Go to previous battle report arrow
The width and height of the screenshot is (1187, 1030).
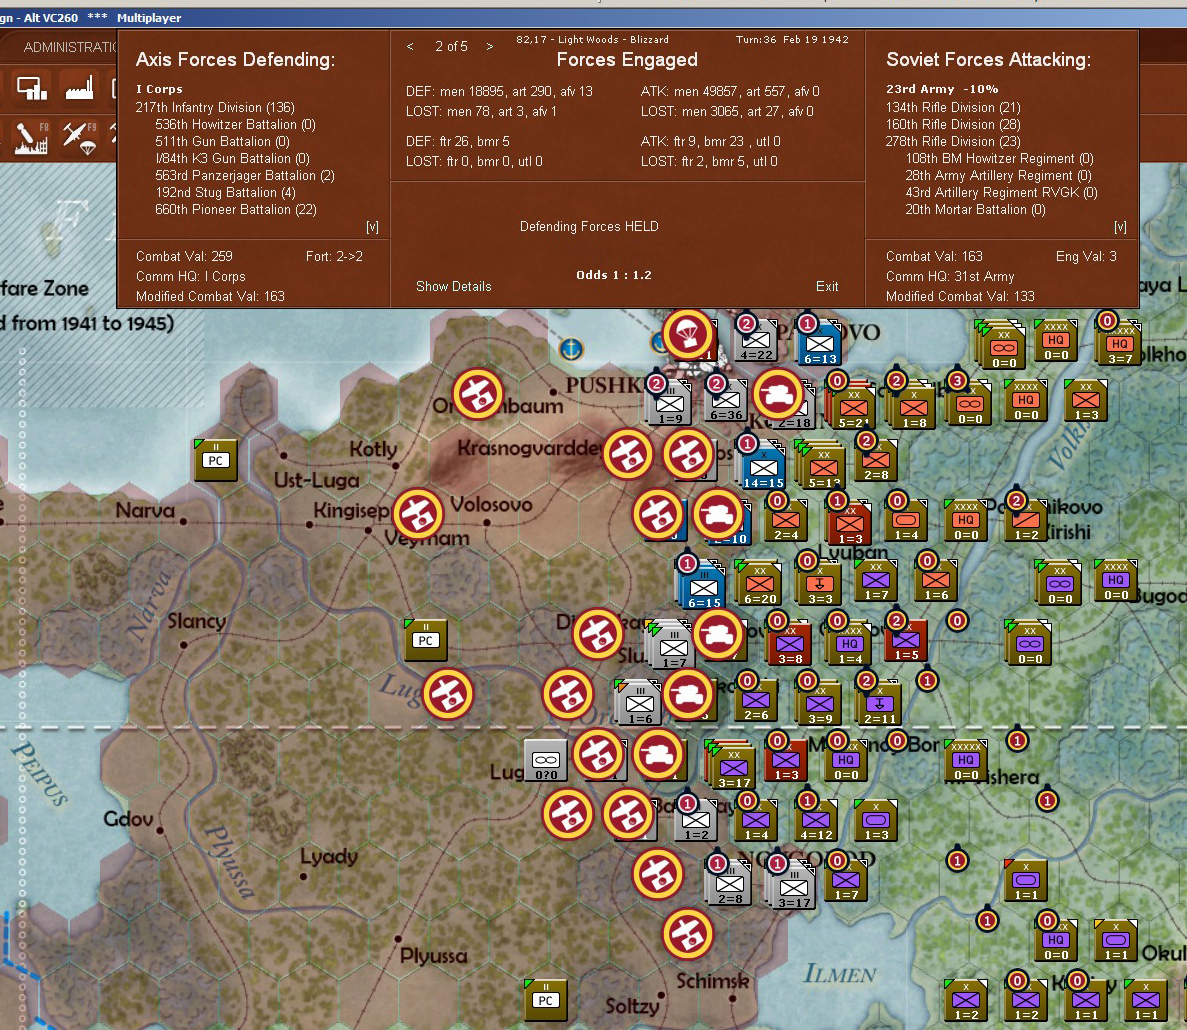(x=410, y=47)
